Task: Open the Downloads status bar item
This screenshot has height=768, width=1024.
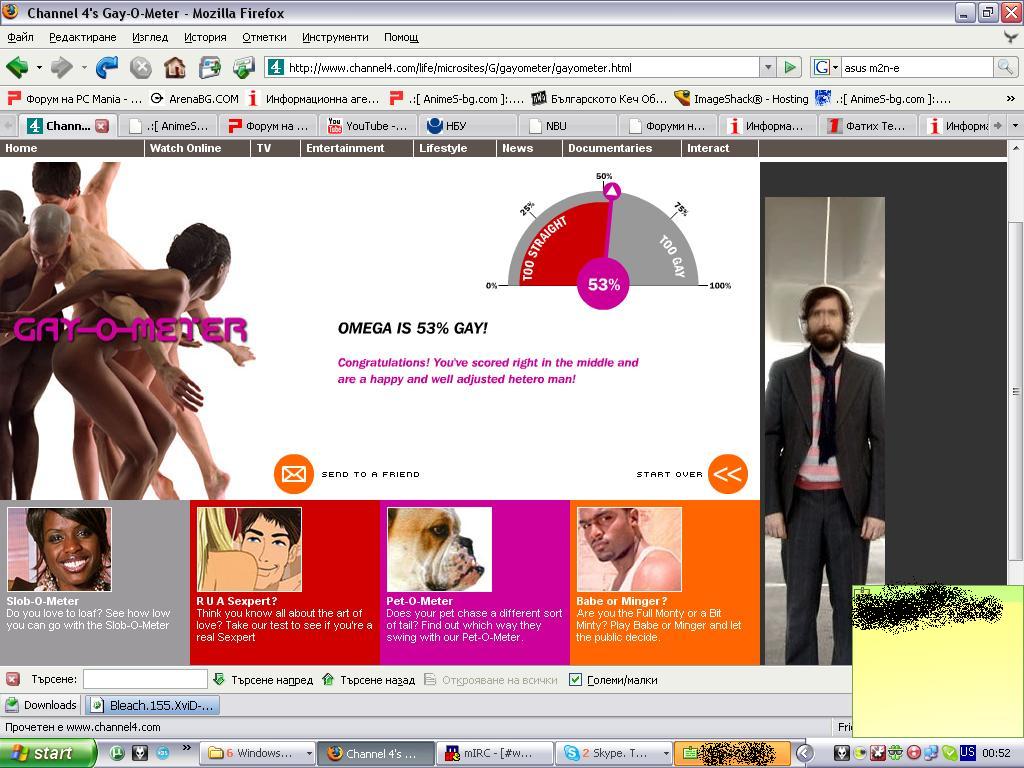Action: point(41,705)
